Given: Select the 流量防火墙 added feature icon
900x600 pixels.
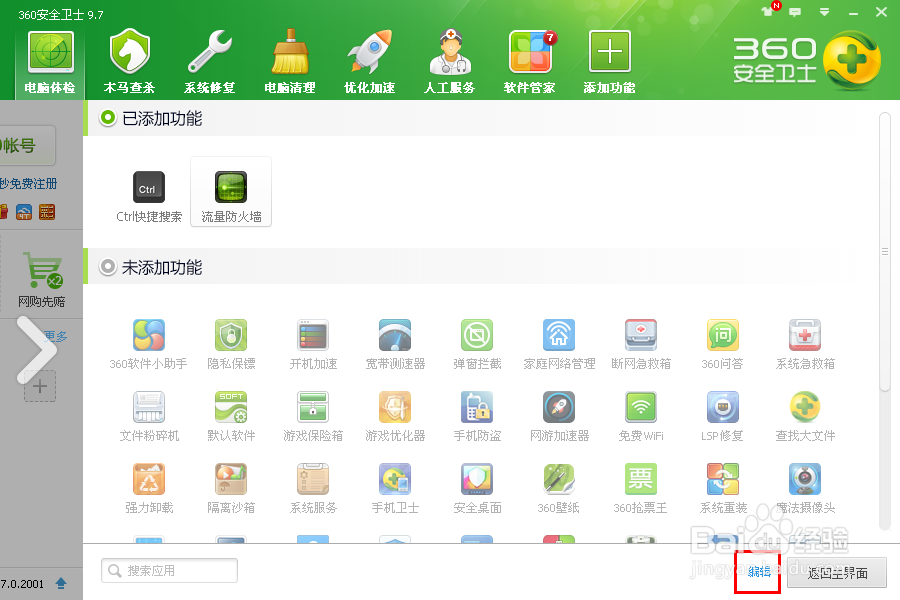Looking at the screenshot, I should click(x=231, y=187).
